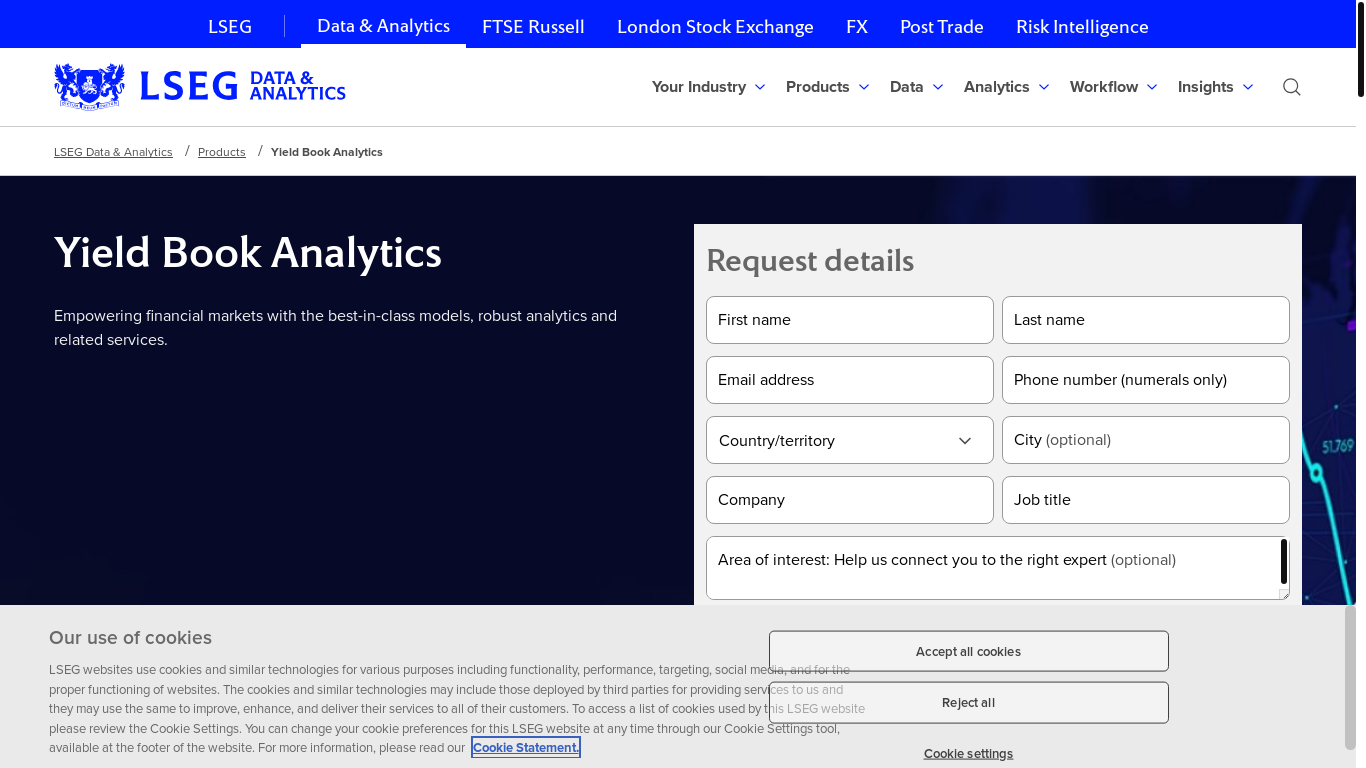Click the cookie banner scrollbar

click(1351, 677)
